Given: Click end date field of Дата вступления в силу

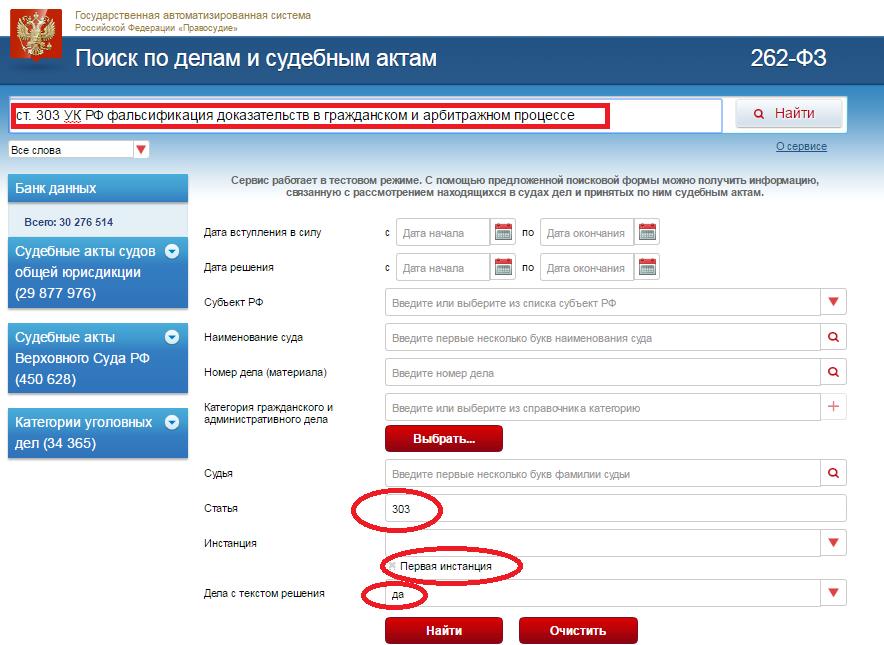Looking at the screenshot, I should tap(587, 232).
